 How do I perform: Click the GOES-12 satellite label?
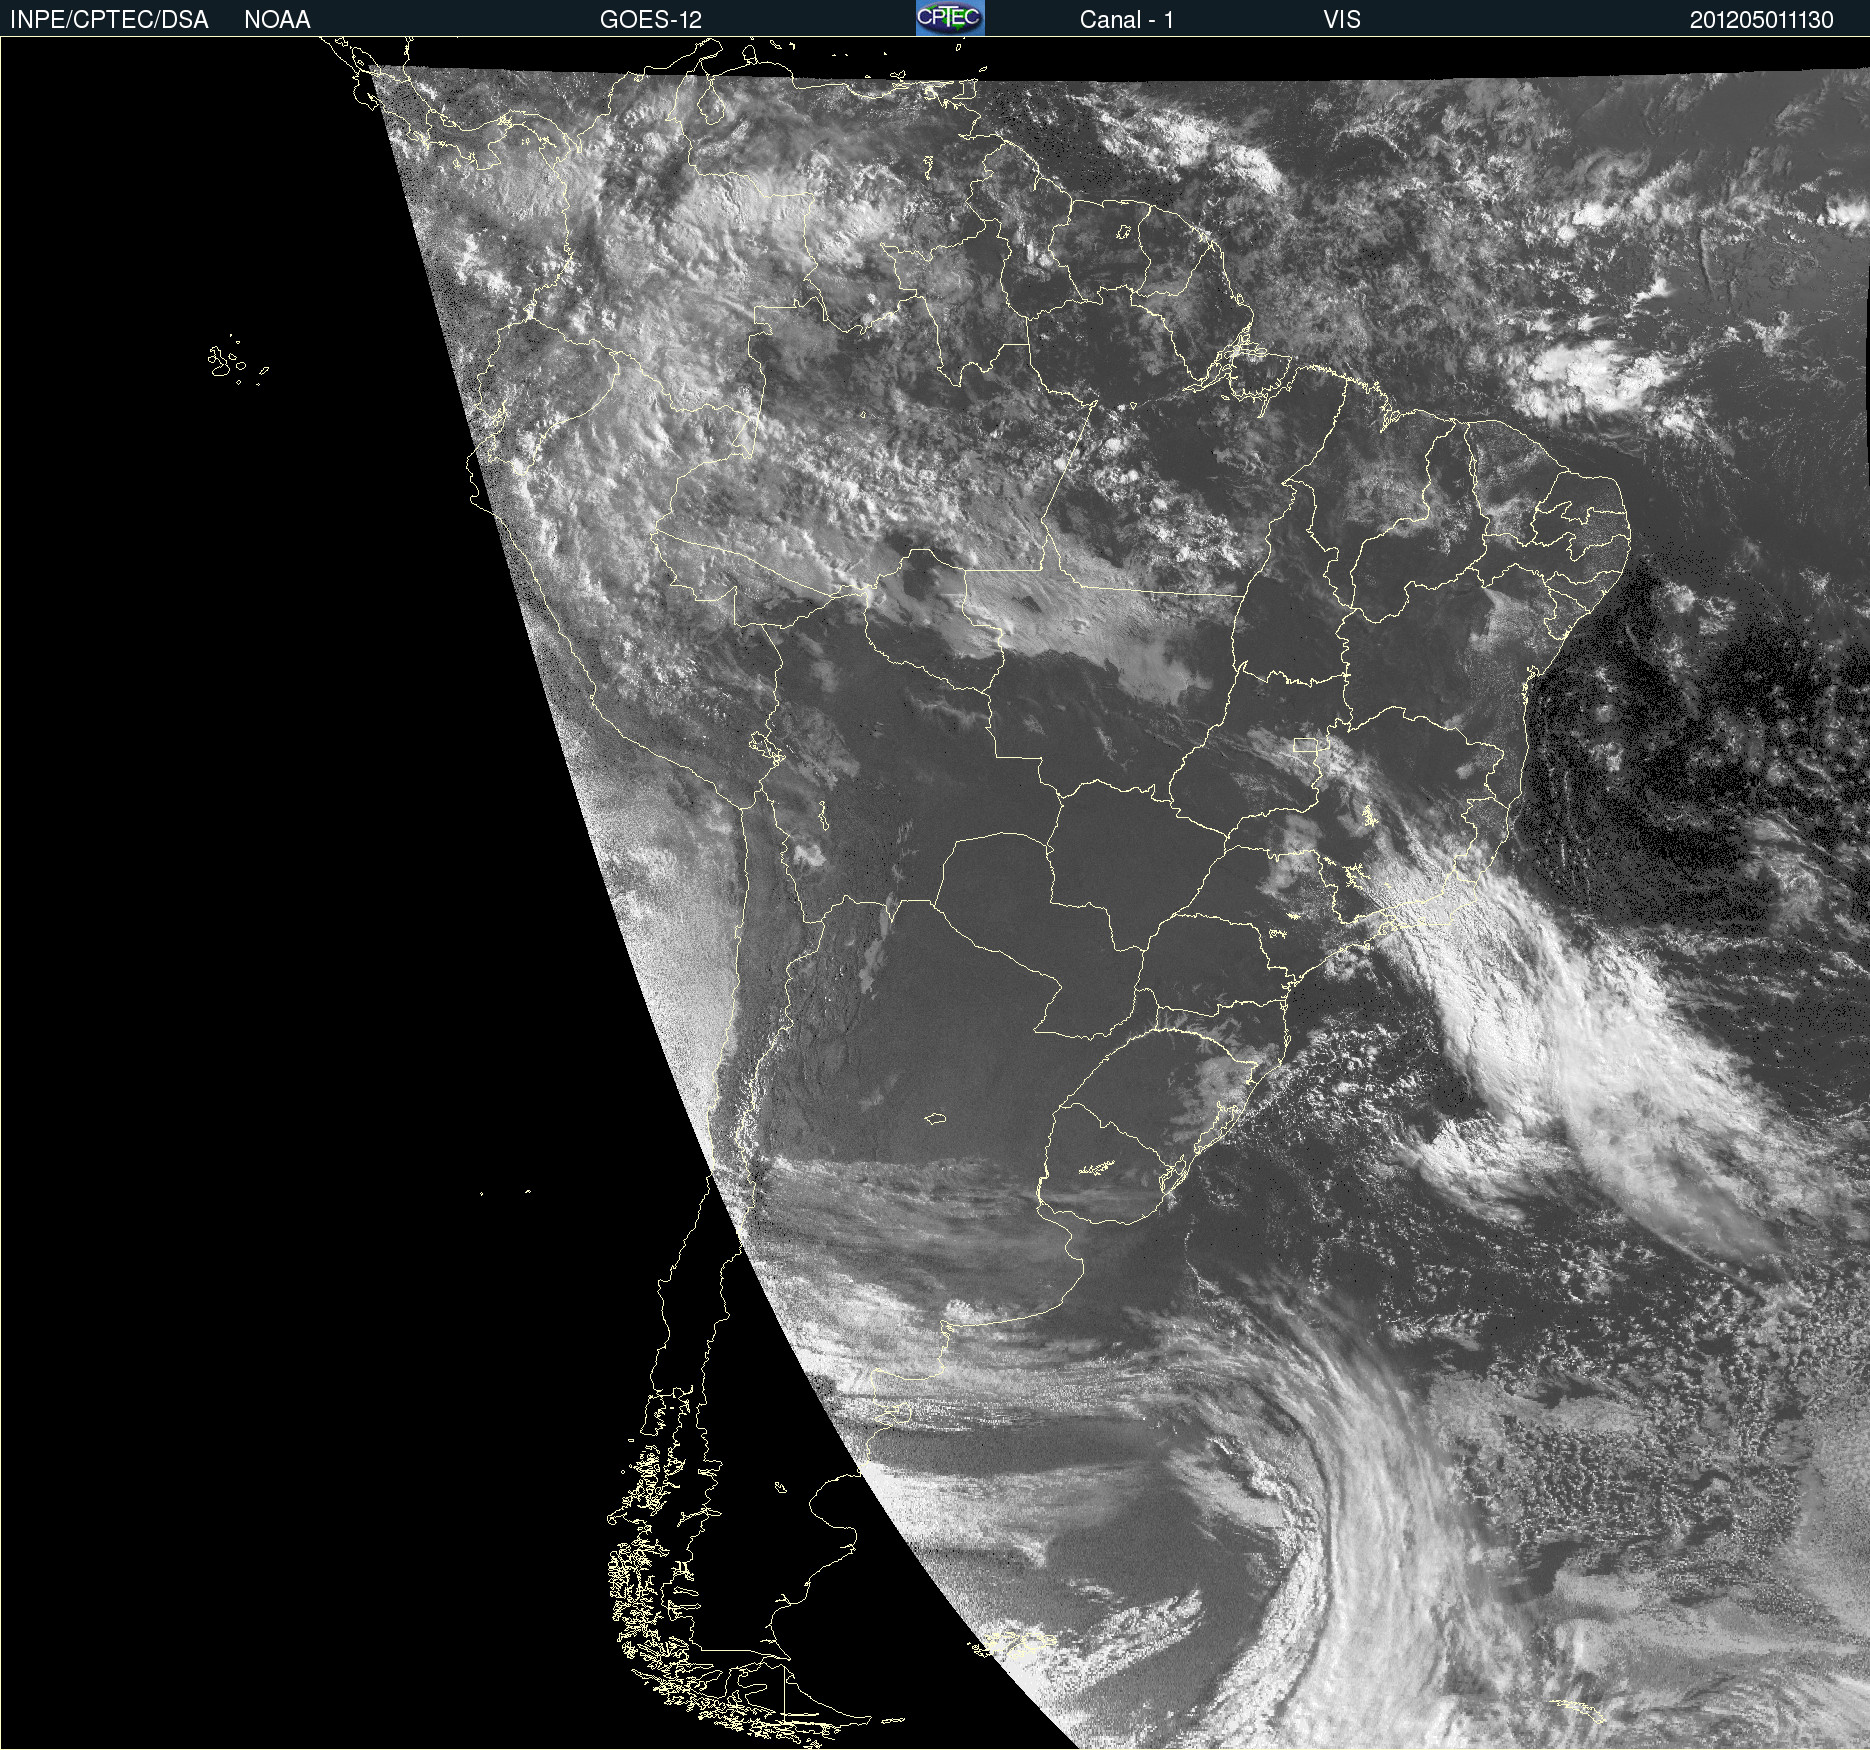pyautogui.click(x=651, y=20)
